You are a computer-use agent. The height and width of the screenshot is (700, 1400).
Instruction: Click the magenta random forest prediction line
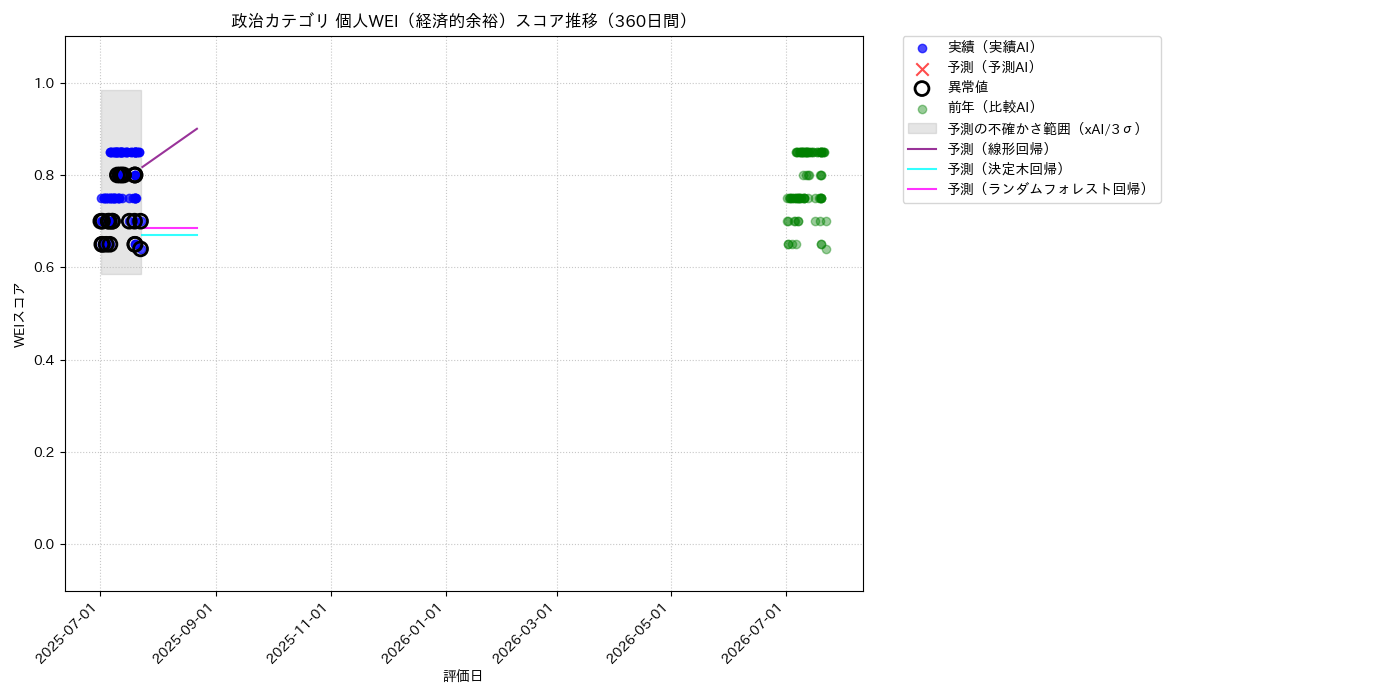pyautogui.click(x=169, y=228)
